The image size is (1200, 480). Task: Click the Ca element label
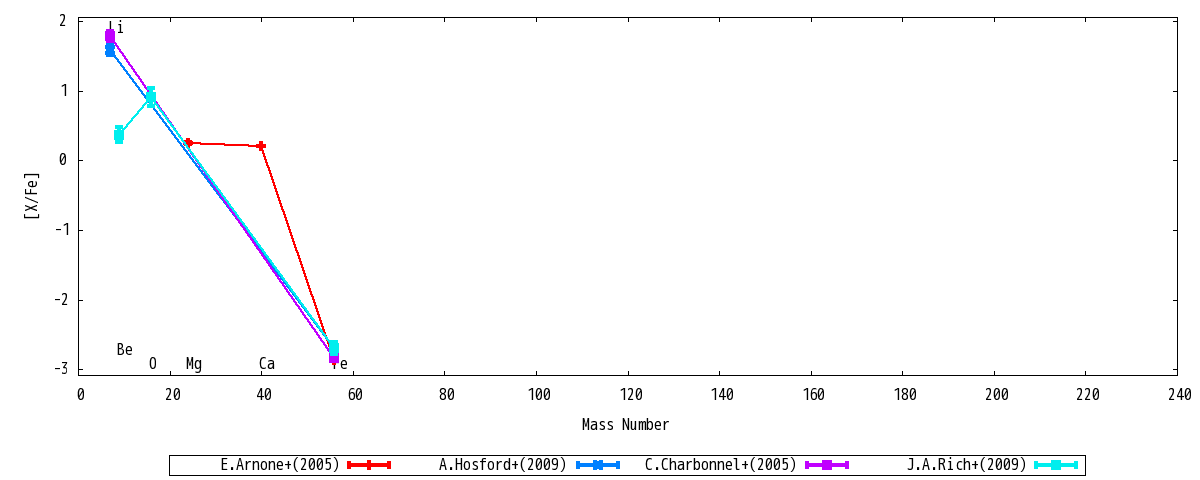pyautogui.click(x=267, y=364)
